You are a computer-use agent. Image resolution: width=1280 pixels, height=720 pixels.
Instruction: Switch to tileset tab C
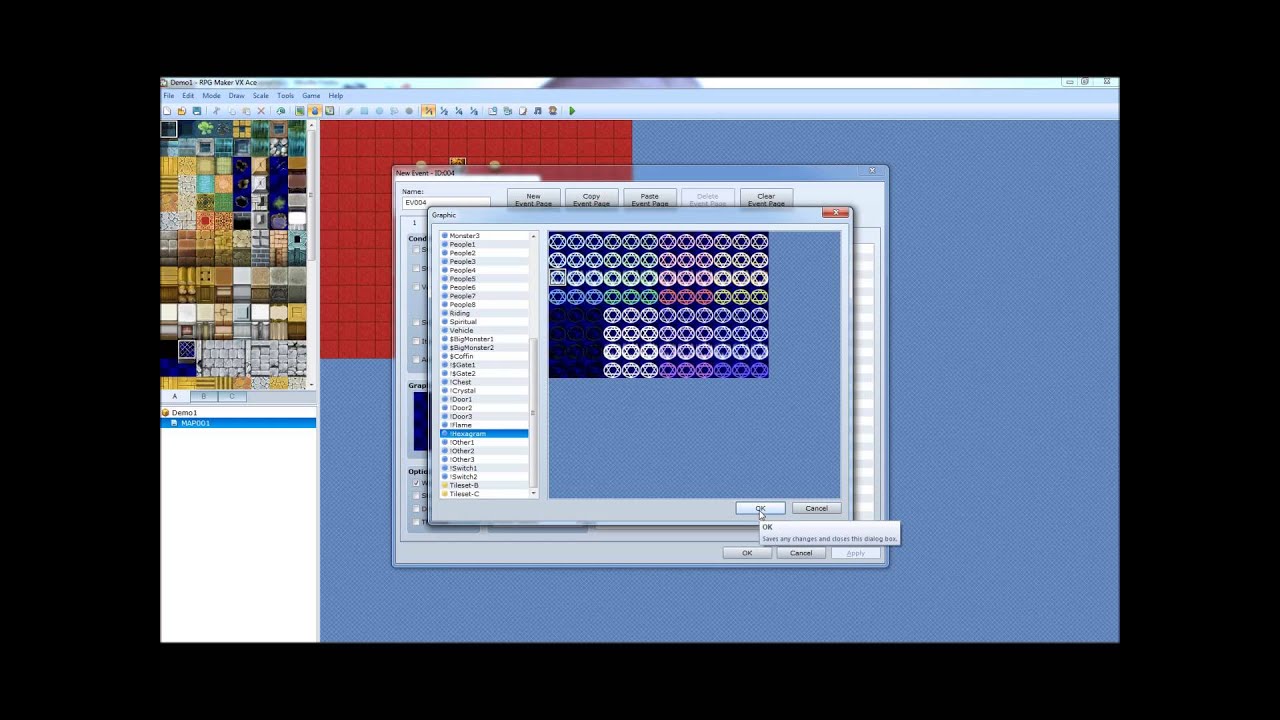232,396
